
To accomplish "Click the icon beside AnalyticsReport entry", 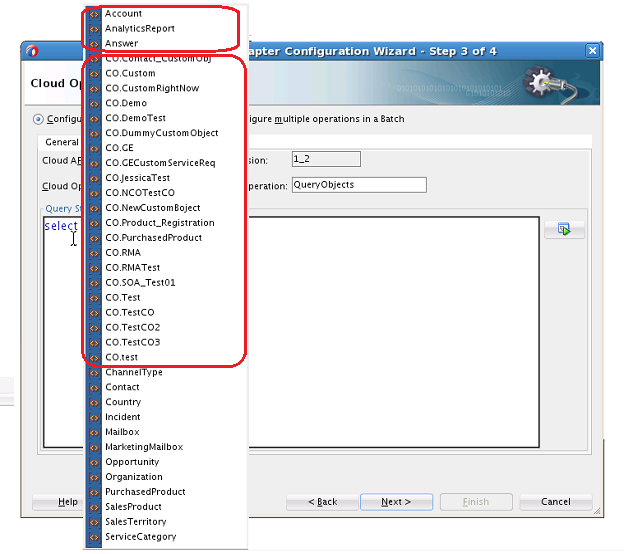I will point(94,29).
